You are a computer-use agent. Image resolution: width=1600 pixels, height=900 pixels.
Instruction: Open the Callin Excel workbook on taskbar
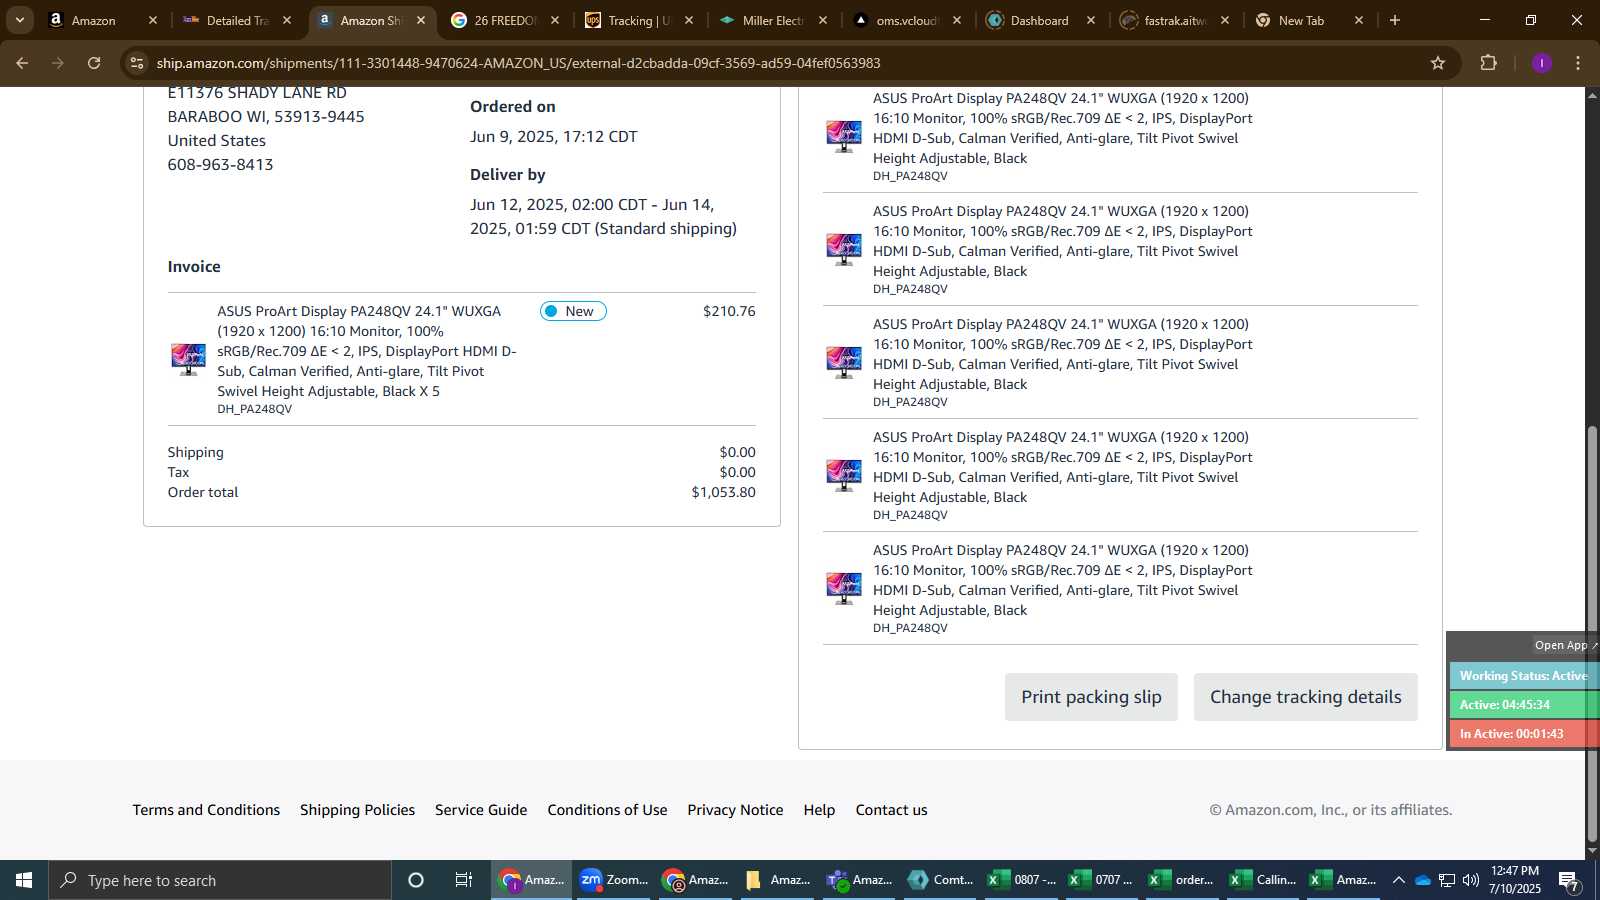click(1262, 880)
